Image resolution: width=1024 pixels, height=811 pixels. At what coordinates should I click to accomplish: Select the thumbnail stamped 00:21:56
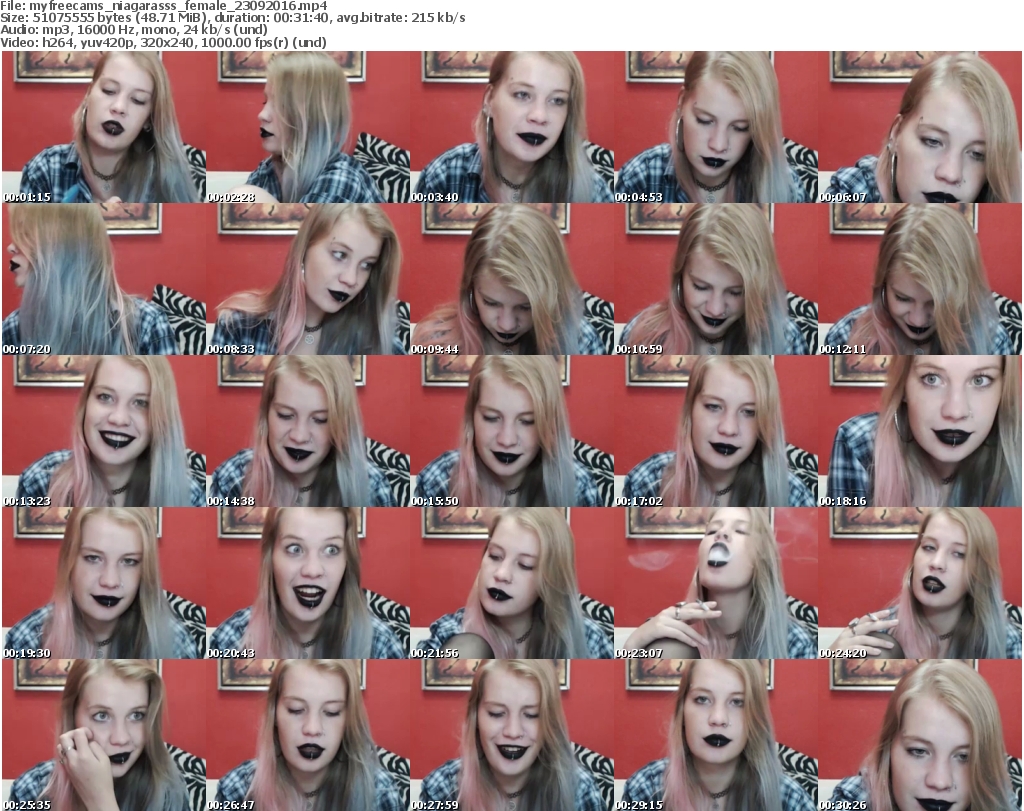point(511,583)
